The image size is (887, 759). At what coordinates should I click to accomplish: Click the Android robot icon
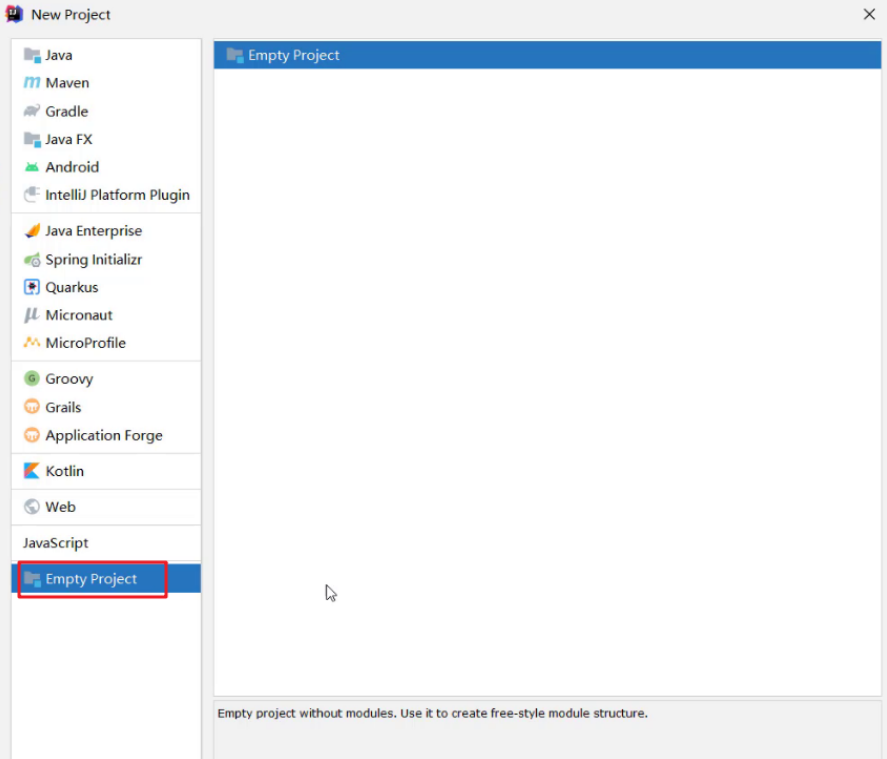point(32,167)
